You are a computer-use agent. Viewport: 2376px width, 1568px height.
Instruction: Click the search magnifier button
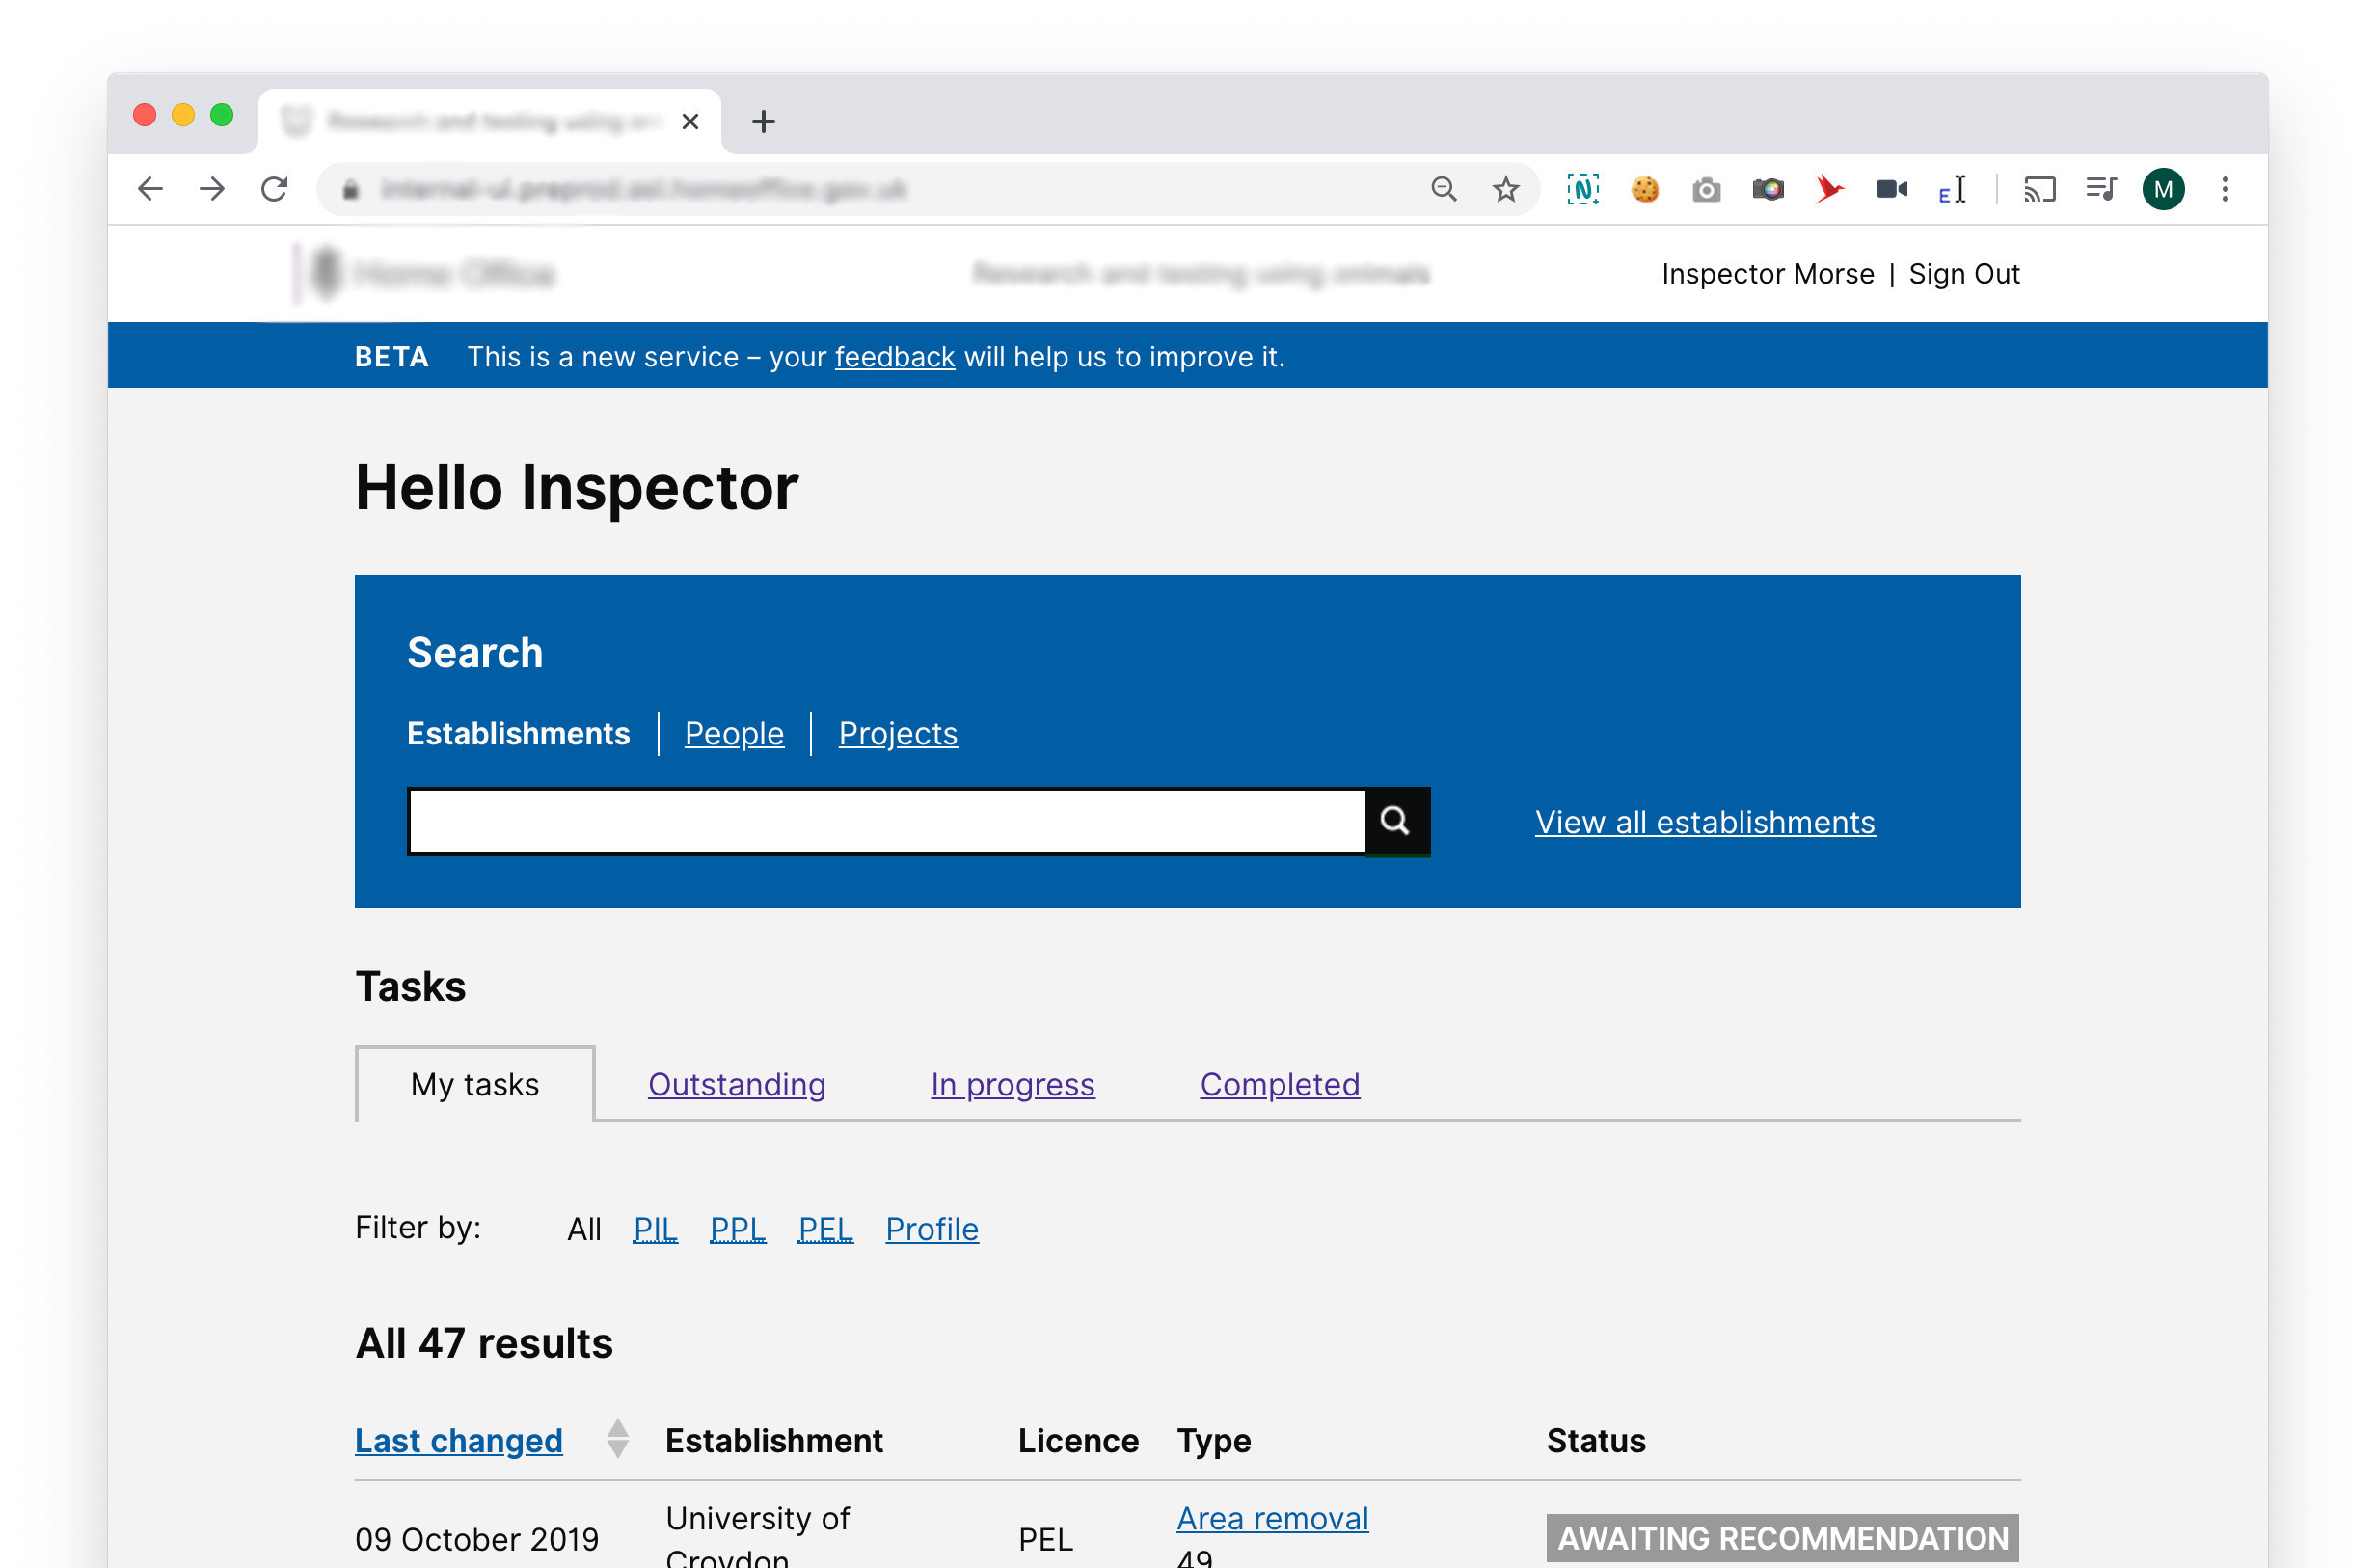tap(1396, 821)
